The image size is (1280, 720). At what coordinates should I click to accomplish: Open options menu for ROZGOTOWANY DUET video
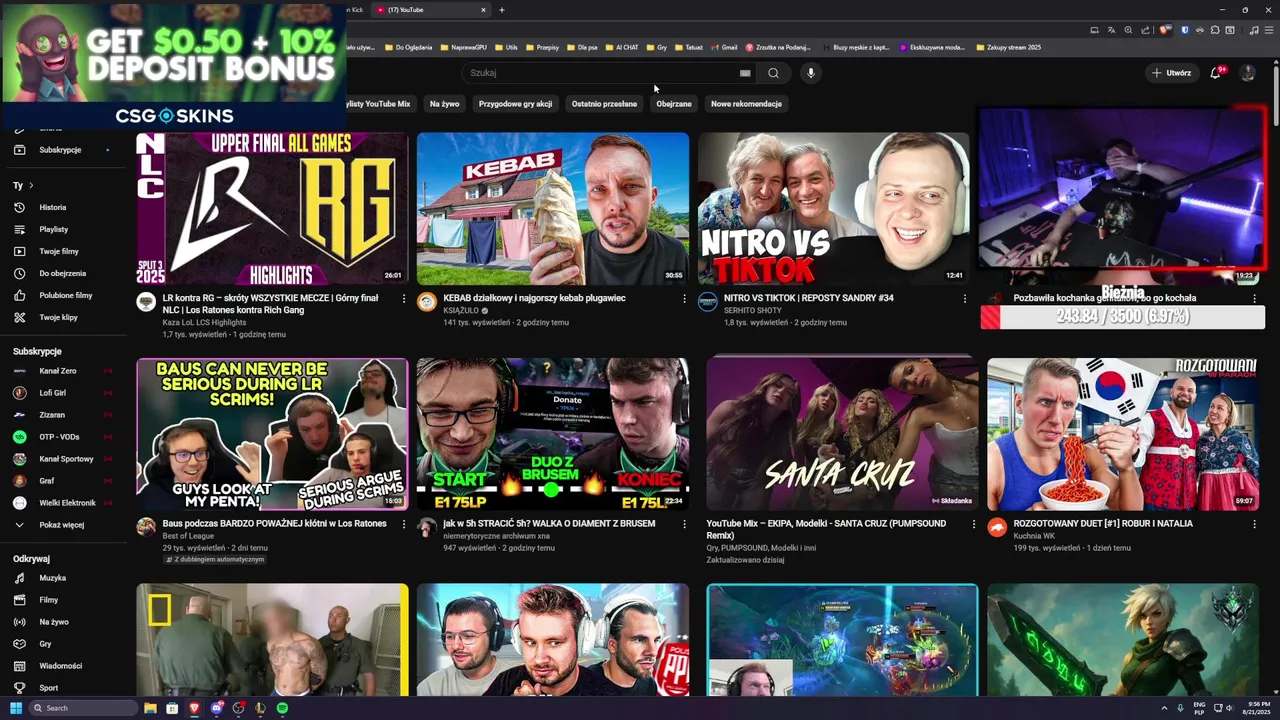(x=1254, y=524)
